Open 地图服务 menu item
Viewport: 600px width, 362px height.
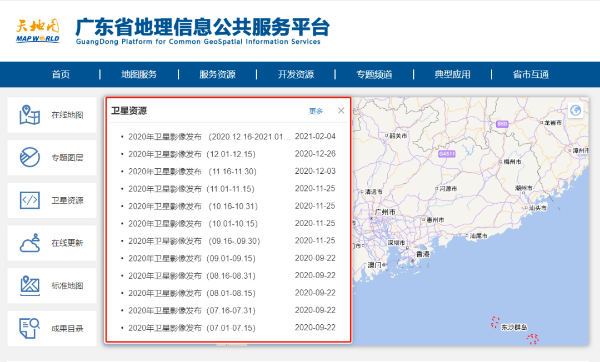tap(139, 74)
